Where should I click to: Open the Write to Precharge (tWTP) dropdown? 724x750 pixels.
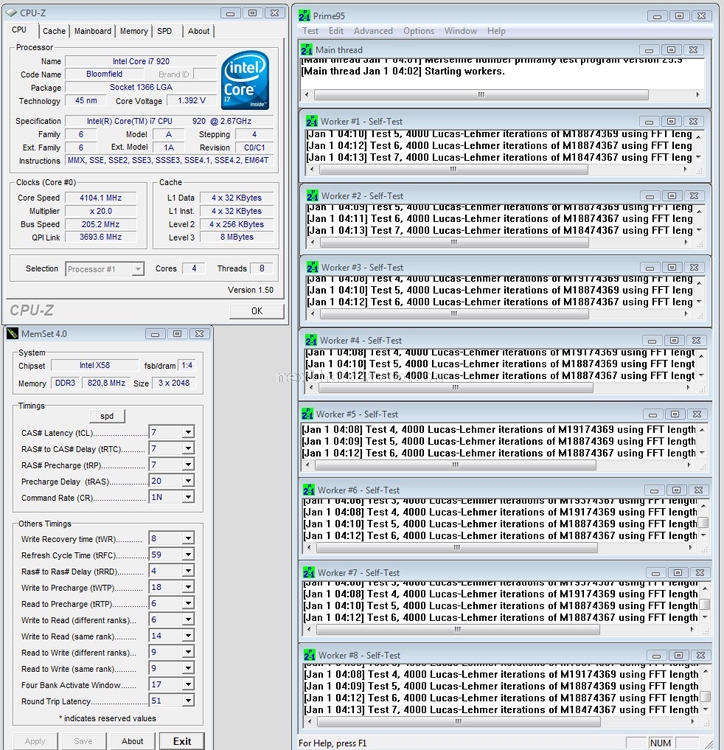(188, 587)
